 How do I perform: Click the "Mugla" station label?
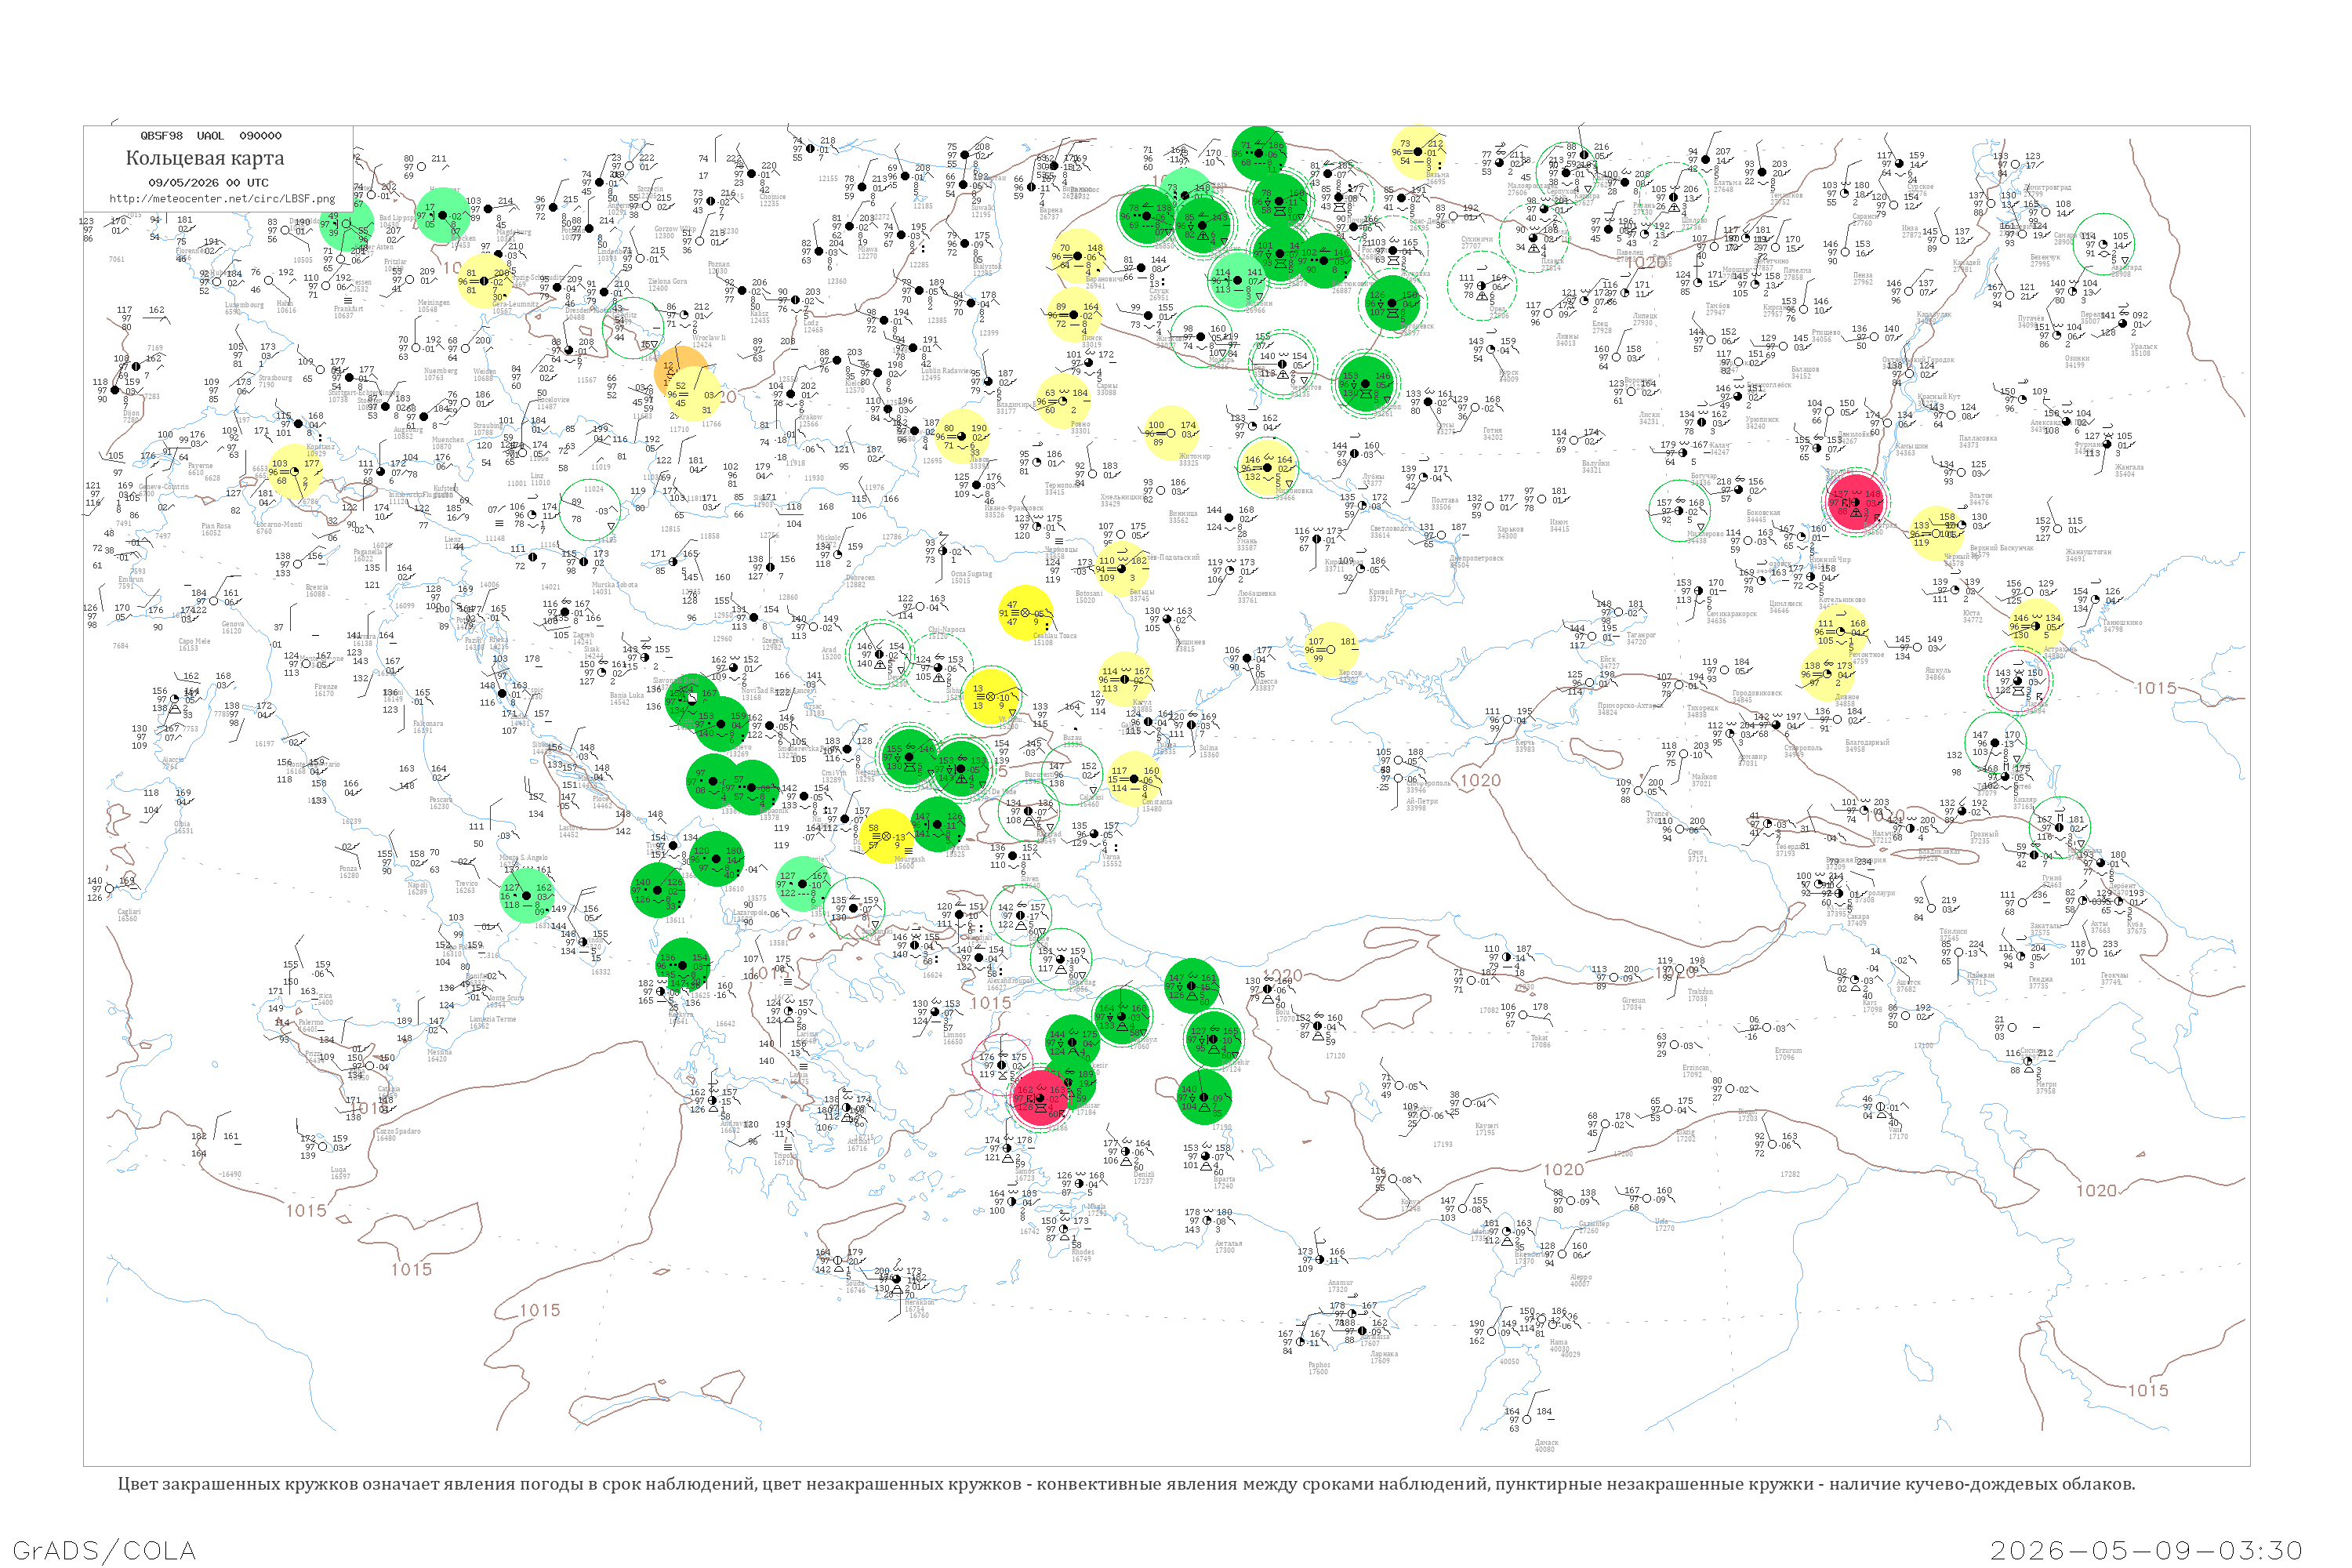point(1098,1207)
